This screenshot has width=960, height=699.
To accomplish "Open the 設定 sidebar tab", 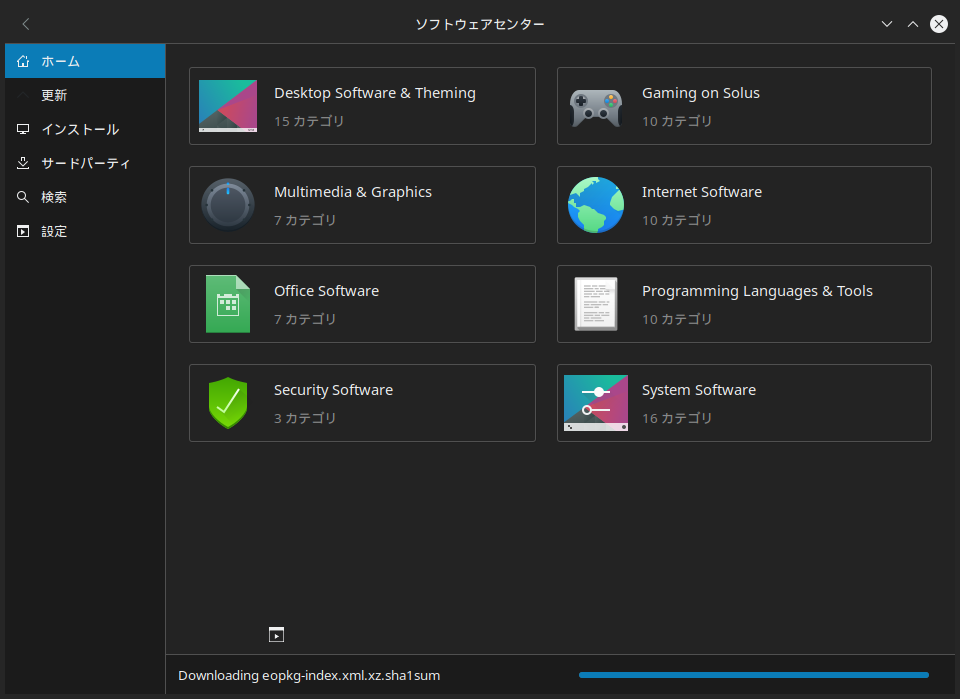I will pos(85,231).
